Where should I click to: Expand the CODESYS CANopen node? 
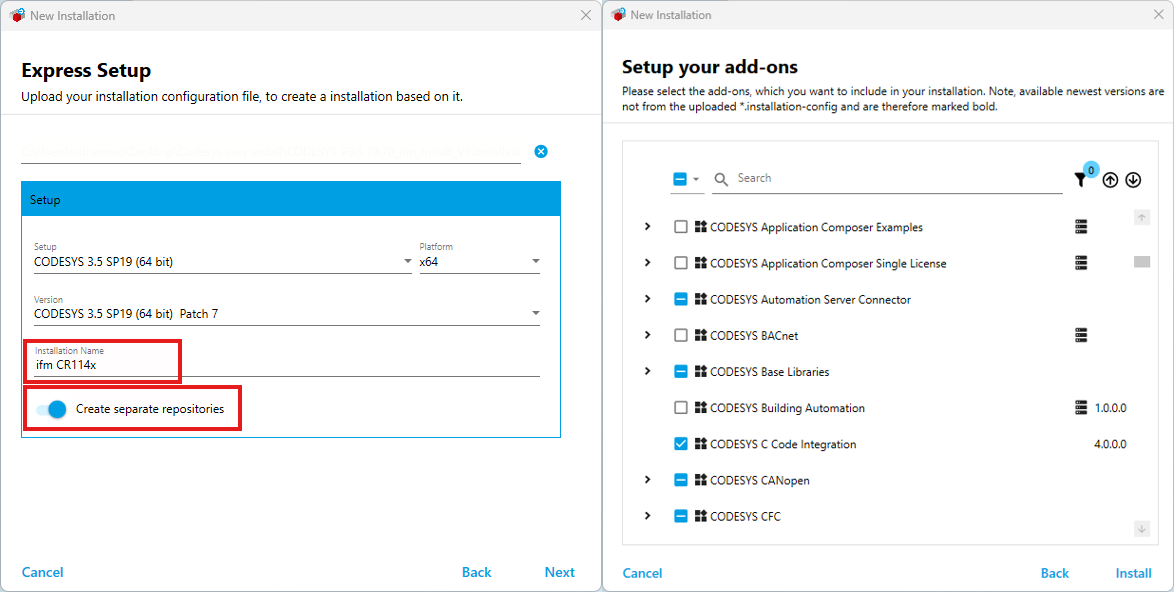click(x=648, y=480)
